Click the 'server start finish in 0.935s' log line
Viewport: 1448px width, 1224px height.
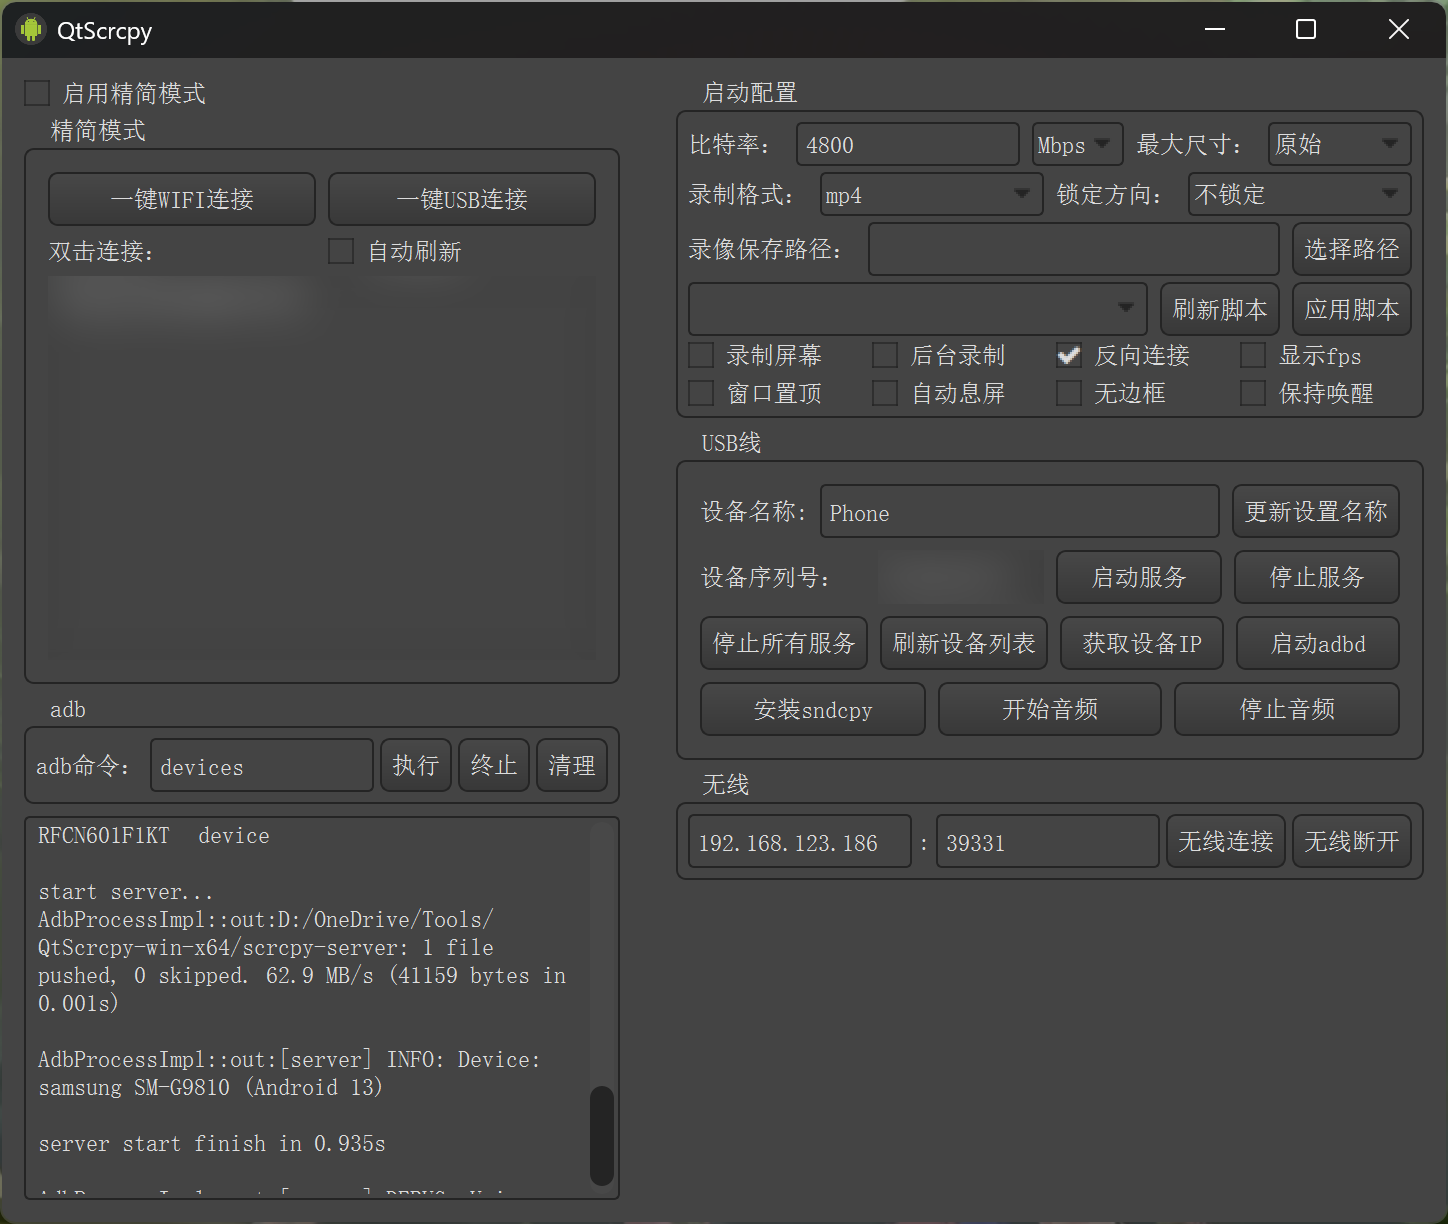click(212, 1143)
